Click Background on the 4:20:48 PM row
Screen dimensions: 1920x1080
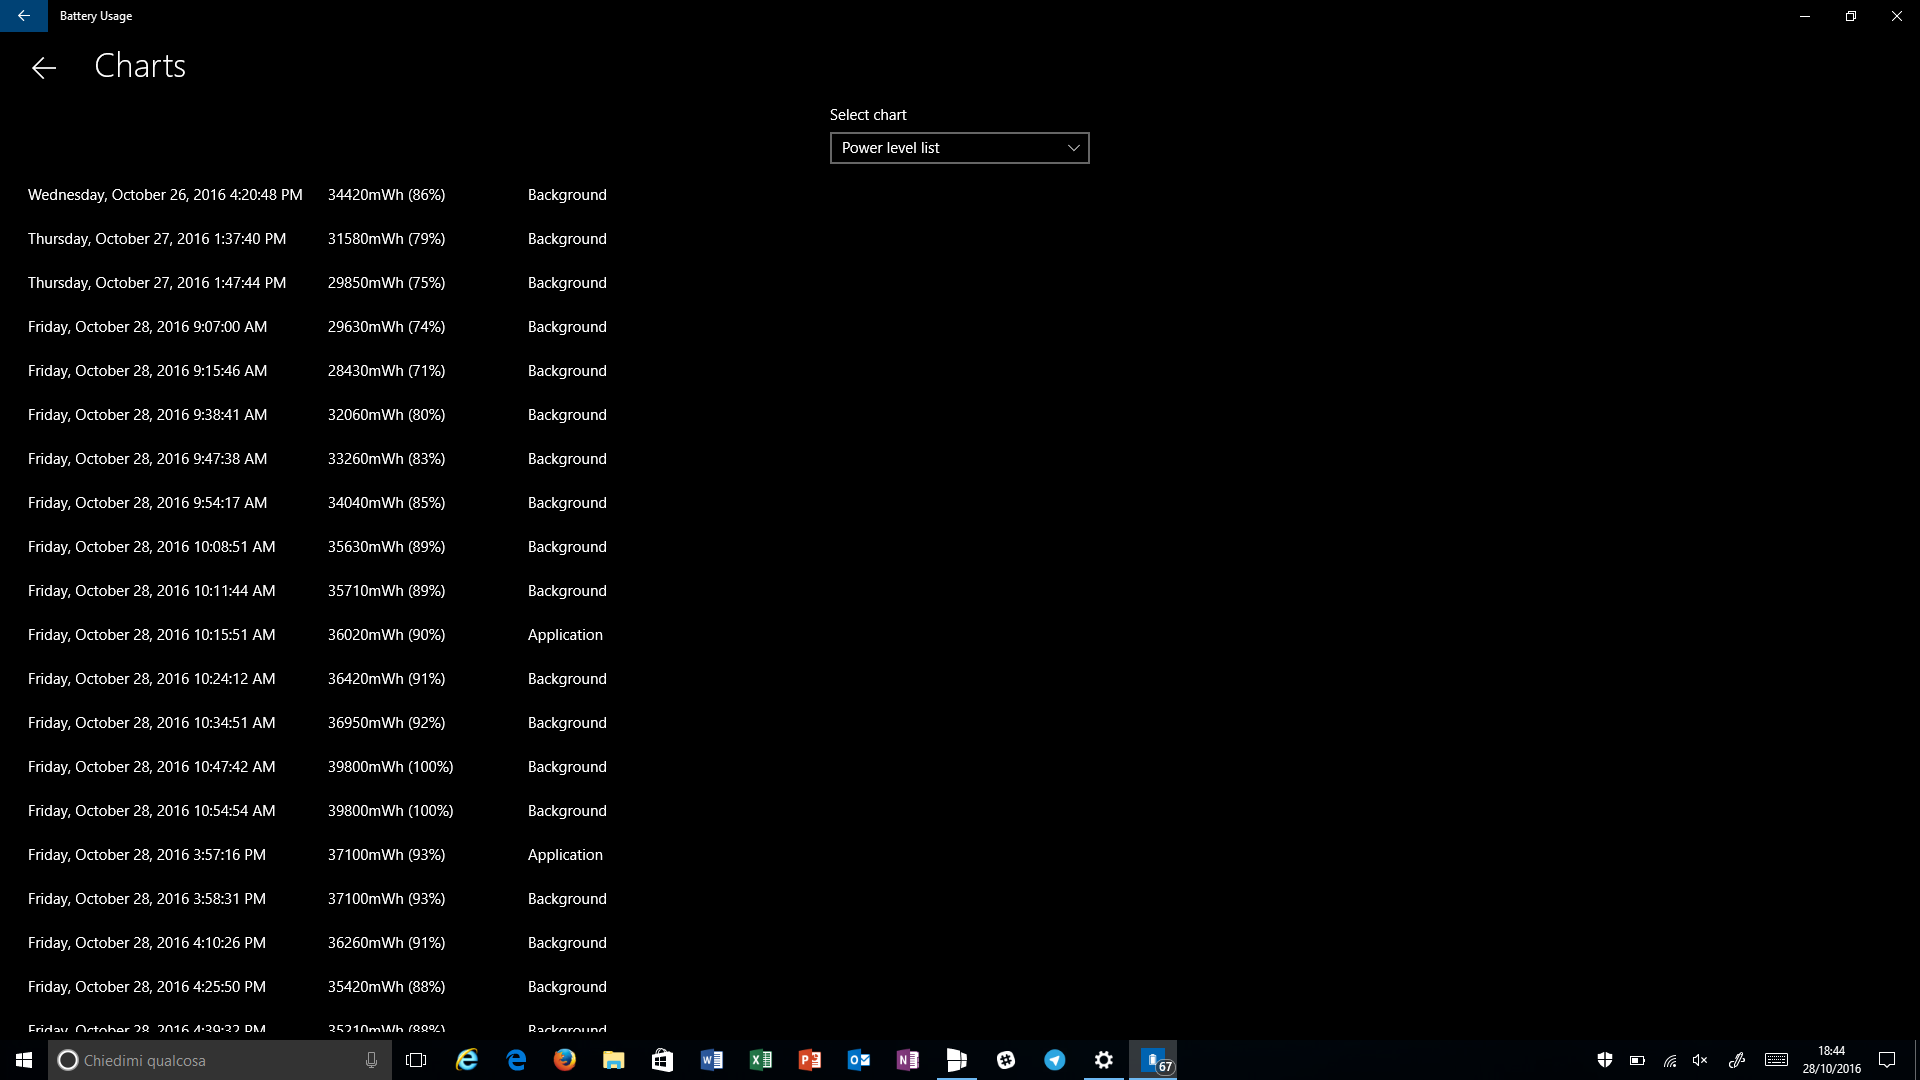pyautogui.click(x=567, y=195)
